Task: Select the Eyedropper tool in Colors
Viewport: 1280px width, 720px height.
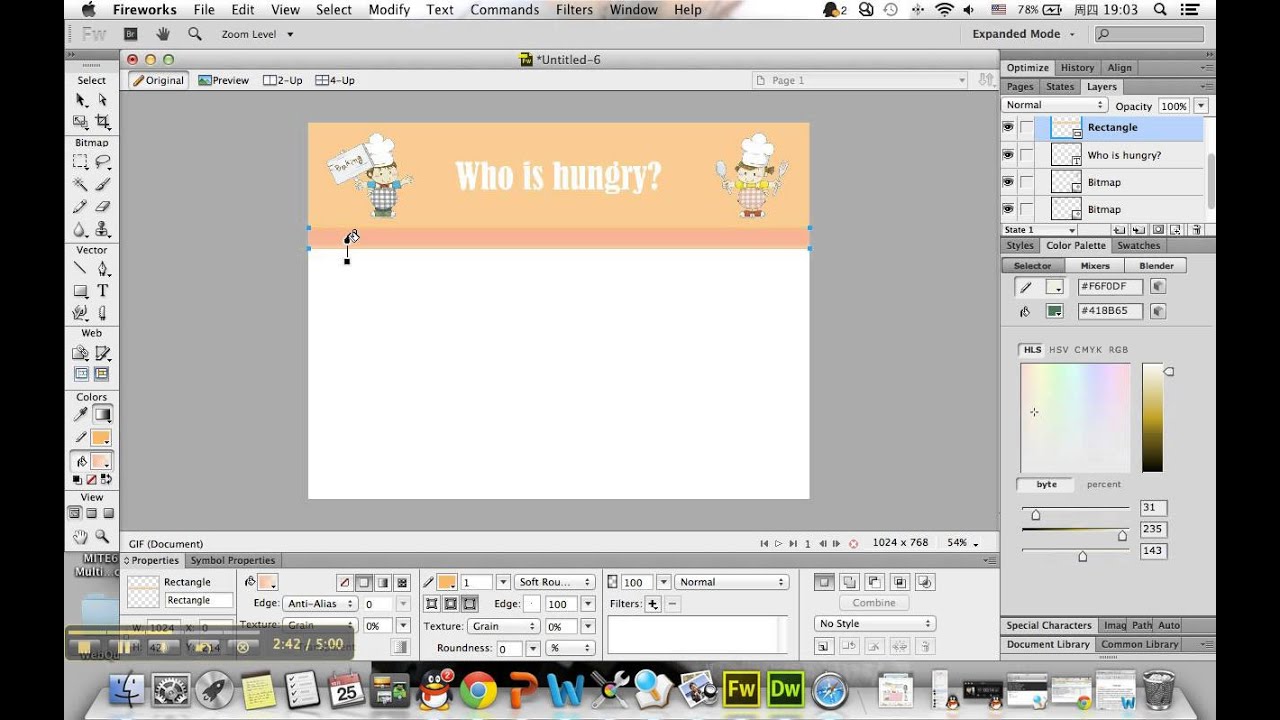Action: [81, 414]
